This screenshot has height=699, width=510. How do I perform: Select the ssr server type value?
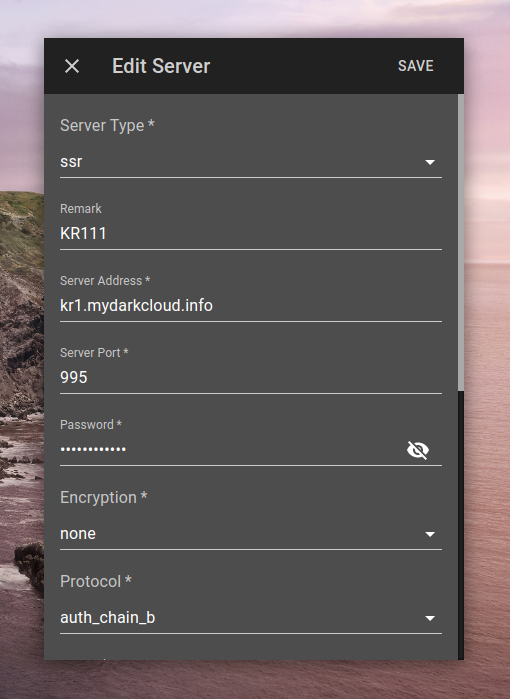pyautogui.click(x=71, y=162)
